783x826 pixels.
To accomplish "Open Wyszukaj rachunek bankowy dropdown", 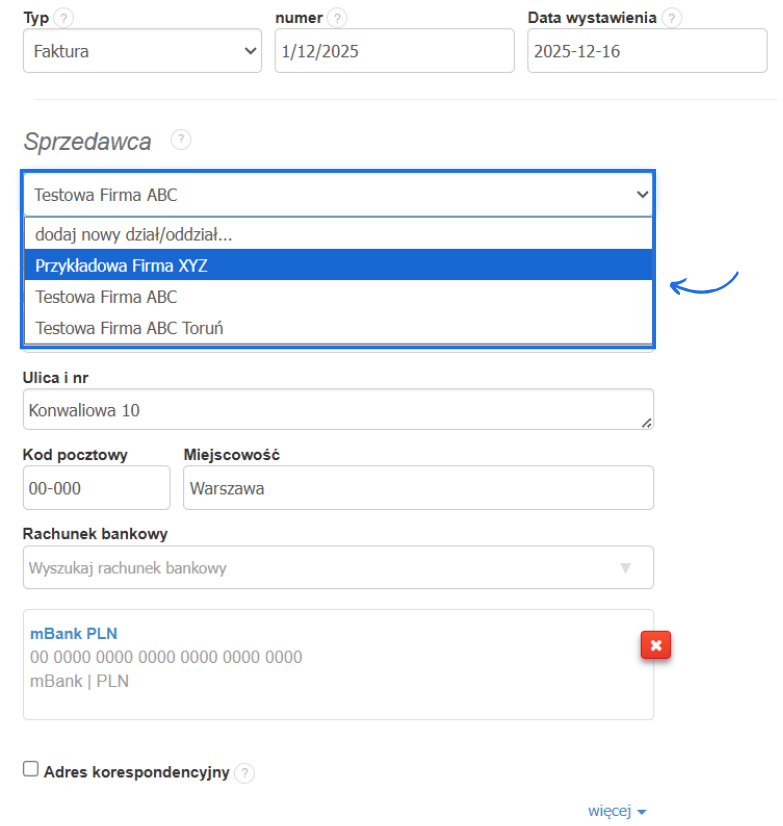I will (338, 567).
